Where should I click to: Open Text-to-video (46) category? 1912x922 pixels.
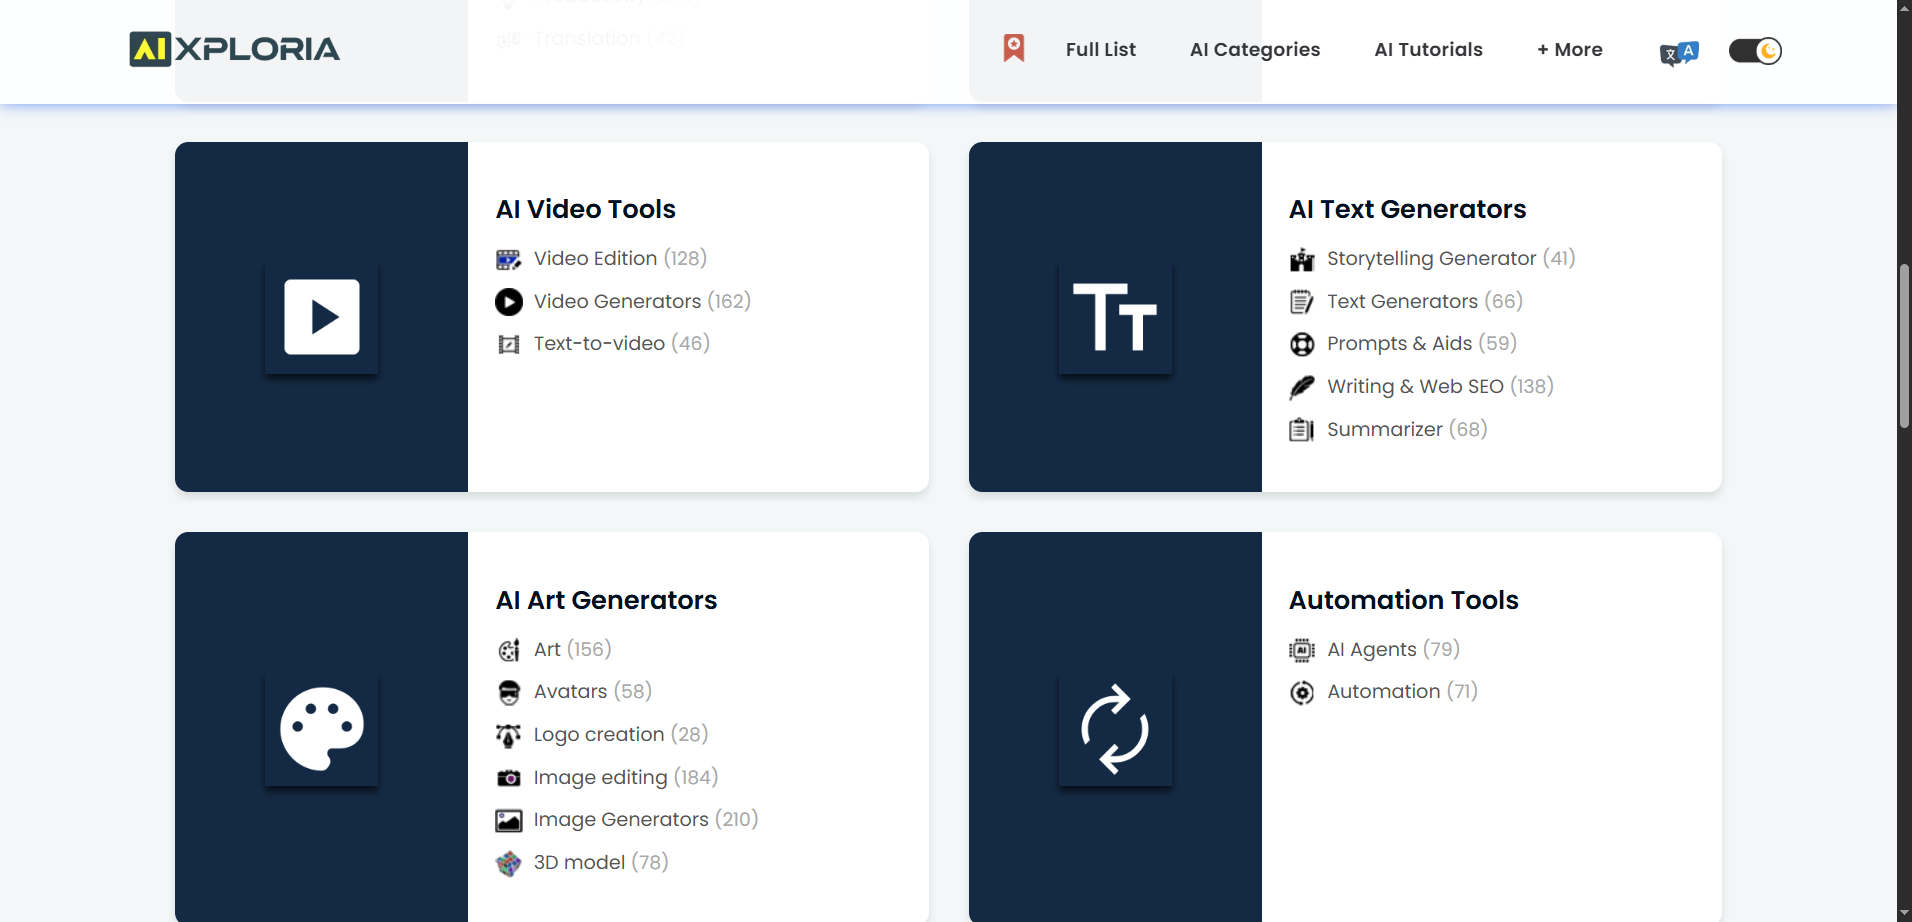point(622,343)
